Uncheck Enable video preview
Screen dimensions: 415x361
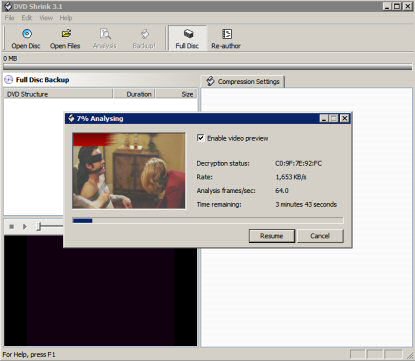pos(200,138)
